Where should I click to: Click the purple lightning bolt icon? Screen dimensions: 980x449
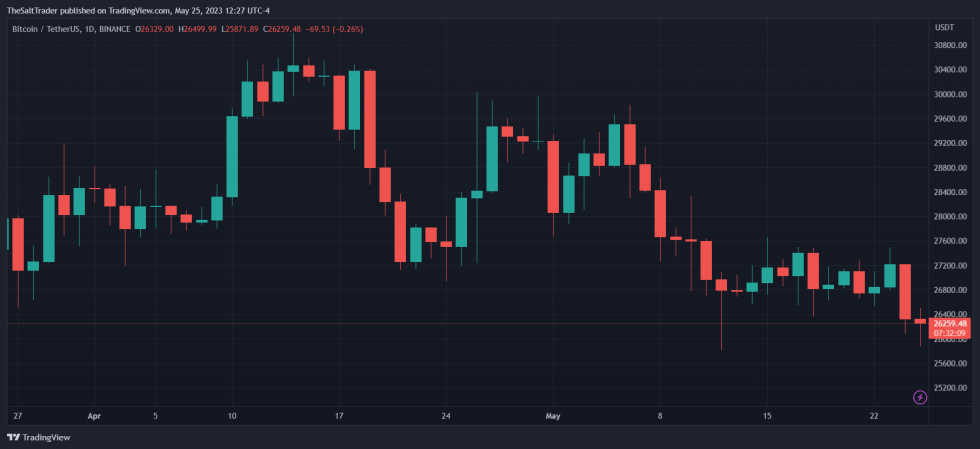pyautogui.click(x=920, y=397)
